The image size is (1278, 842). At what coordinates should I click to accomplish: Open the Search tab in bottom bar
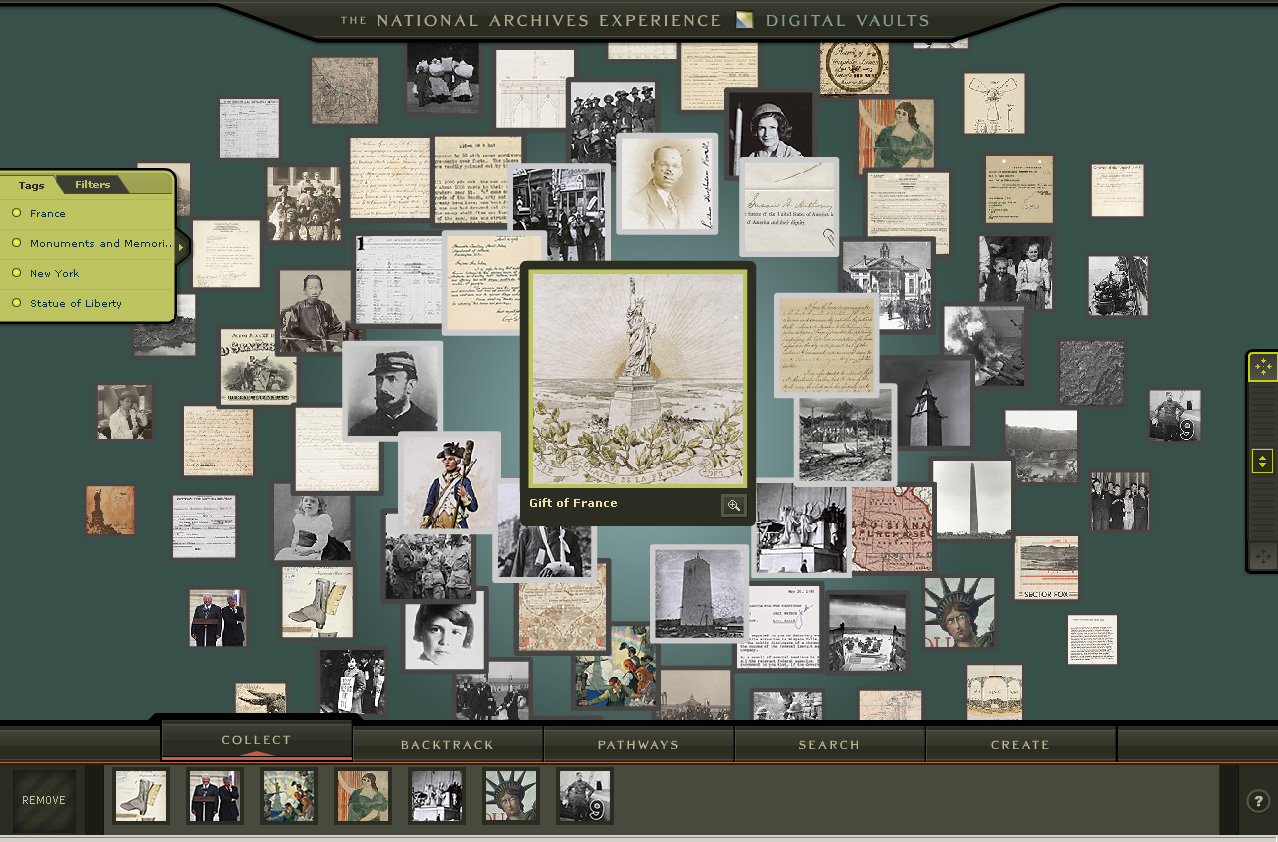coord(829,745)
